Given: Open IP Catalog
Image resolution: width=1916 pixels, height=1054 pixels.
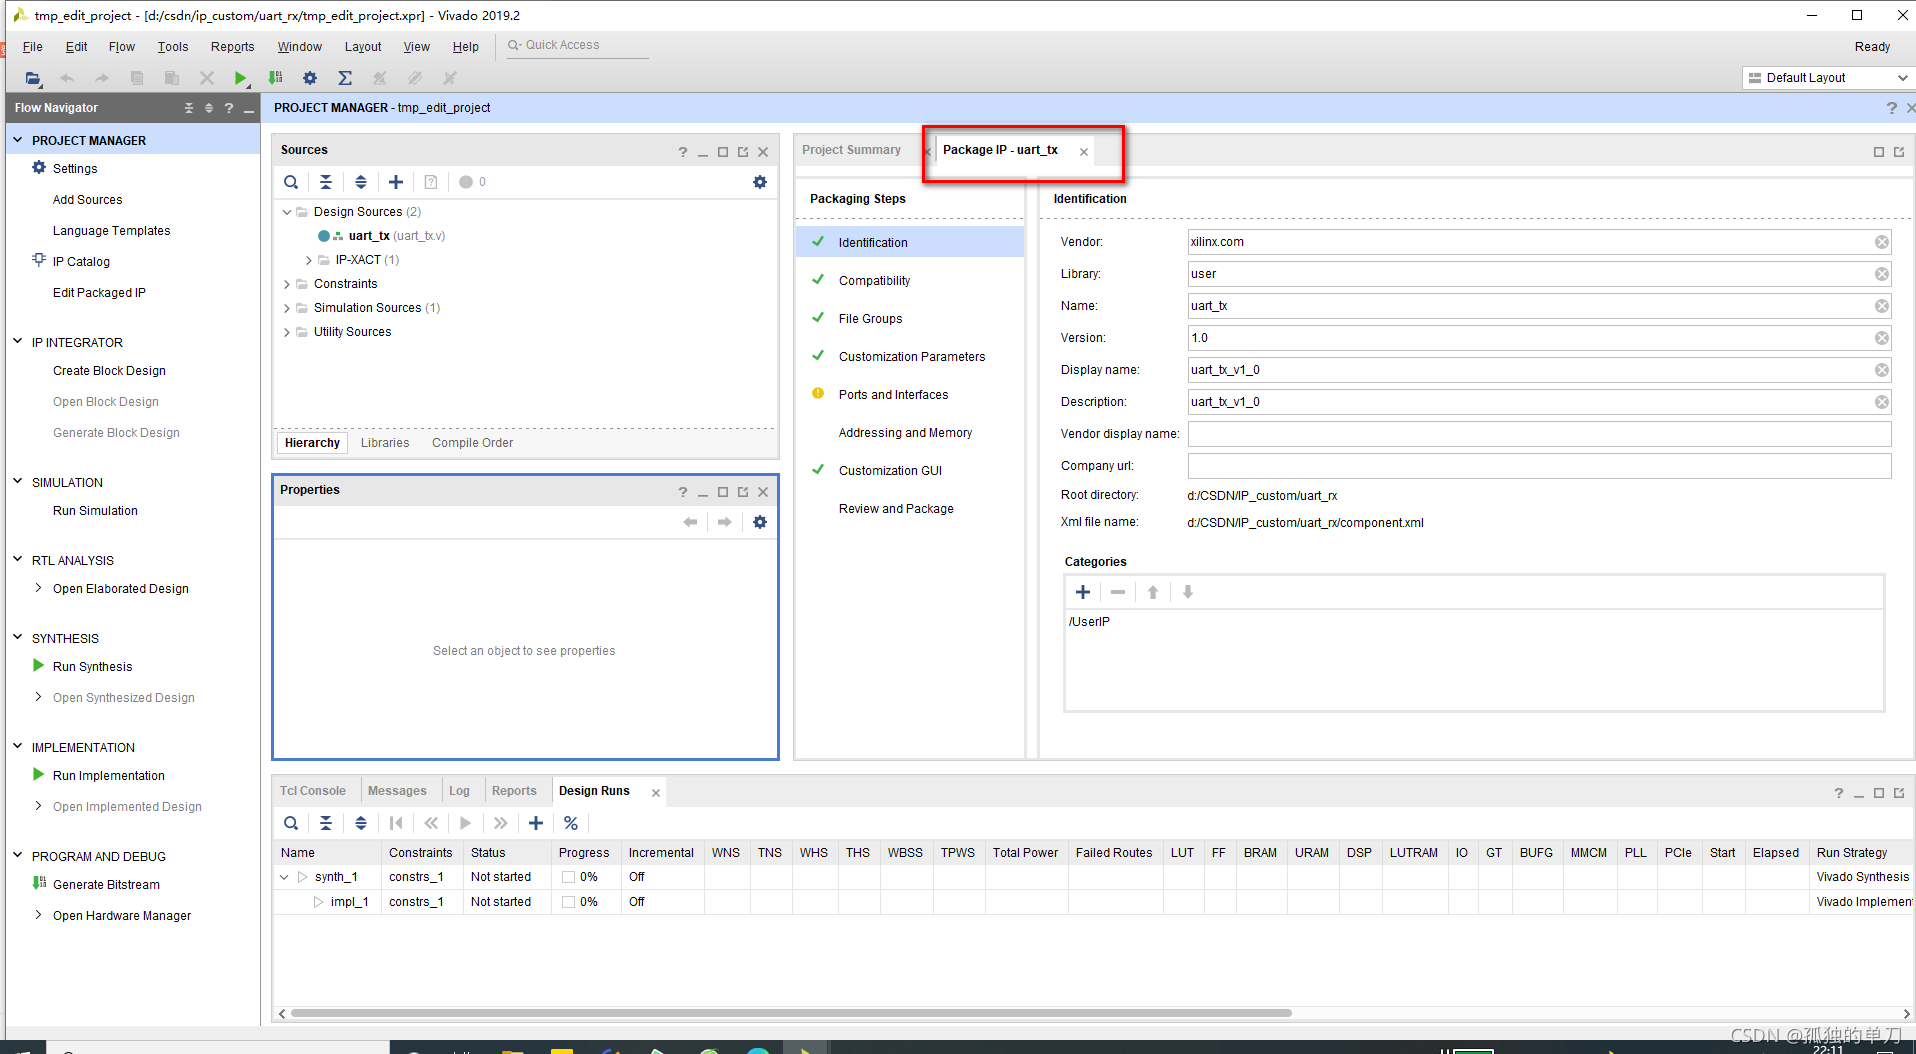Looking at the screenshot, I should coord(81,262).
